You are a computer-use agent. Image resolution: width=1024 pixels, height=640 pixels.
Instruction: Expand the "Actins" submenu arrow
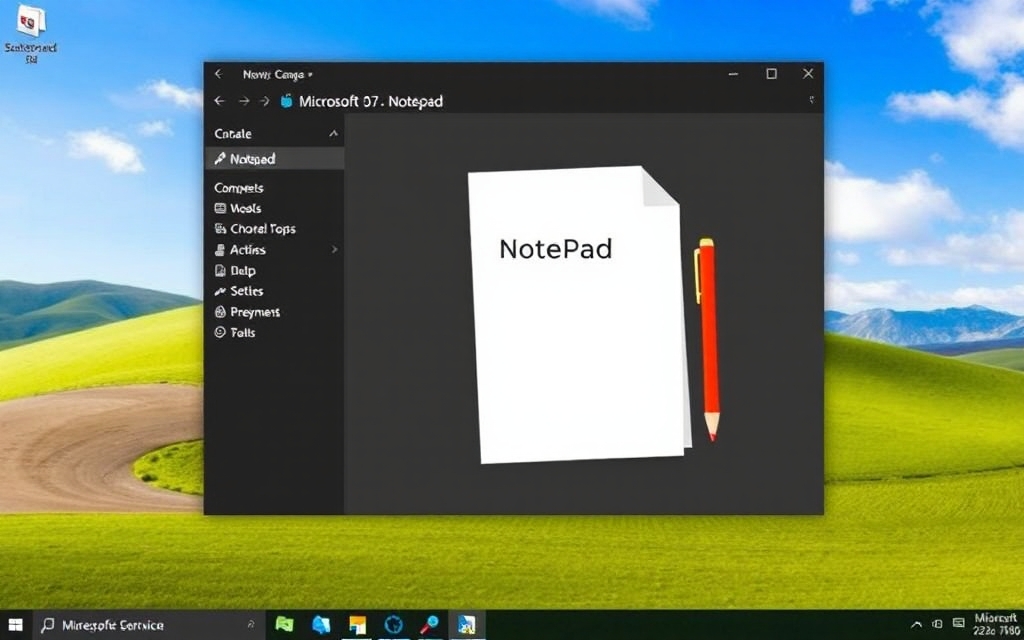tap(334, 249)
